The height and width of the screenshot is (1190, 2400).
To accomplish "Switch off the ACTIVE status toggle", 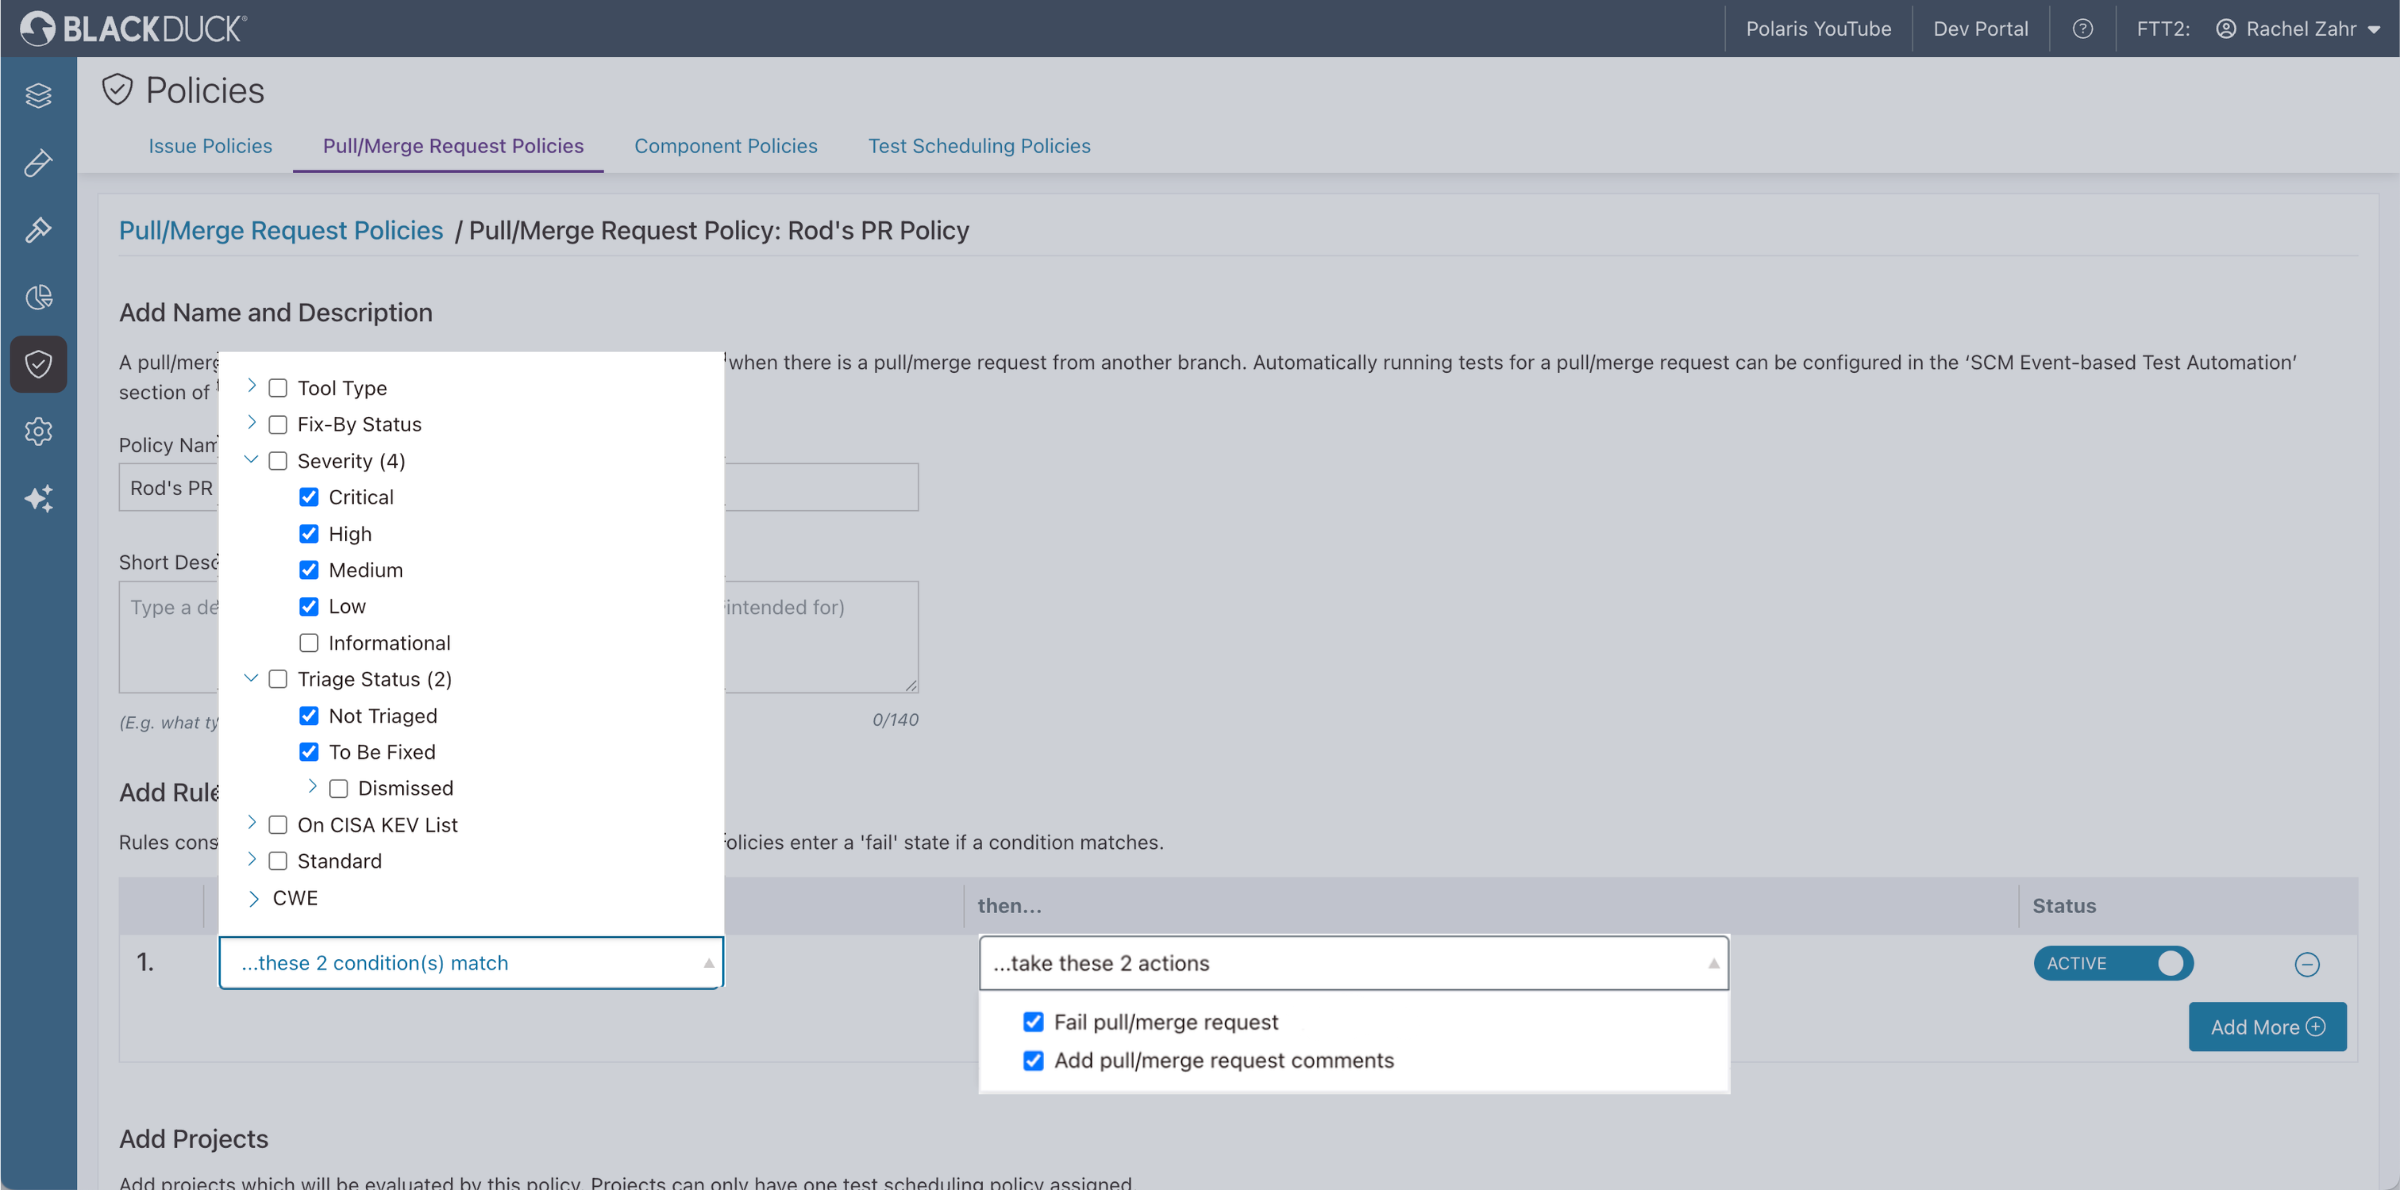I will tap(2113, 963).
